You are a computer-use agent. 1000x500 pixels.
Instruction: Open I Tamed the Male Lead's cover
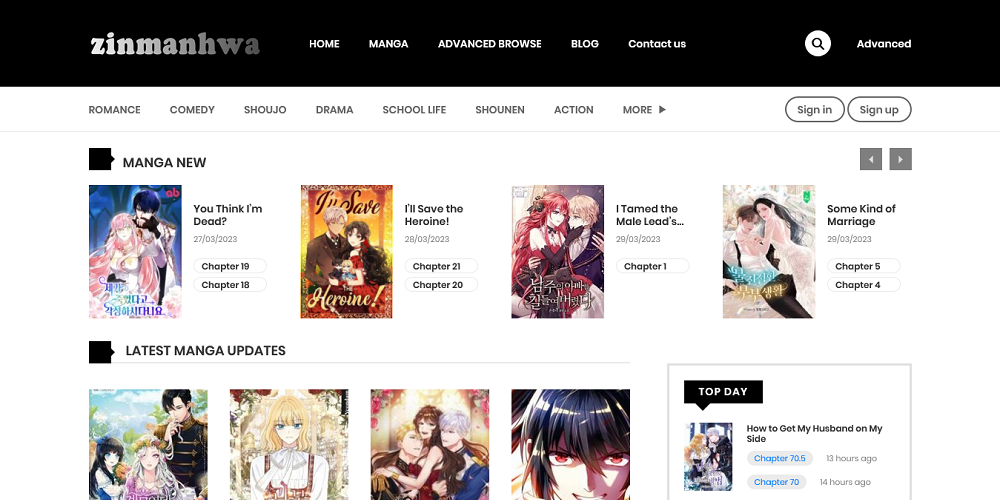click(557, 251)
